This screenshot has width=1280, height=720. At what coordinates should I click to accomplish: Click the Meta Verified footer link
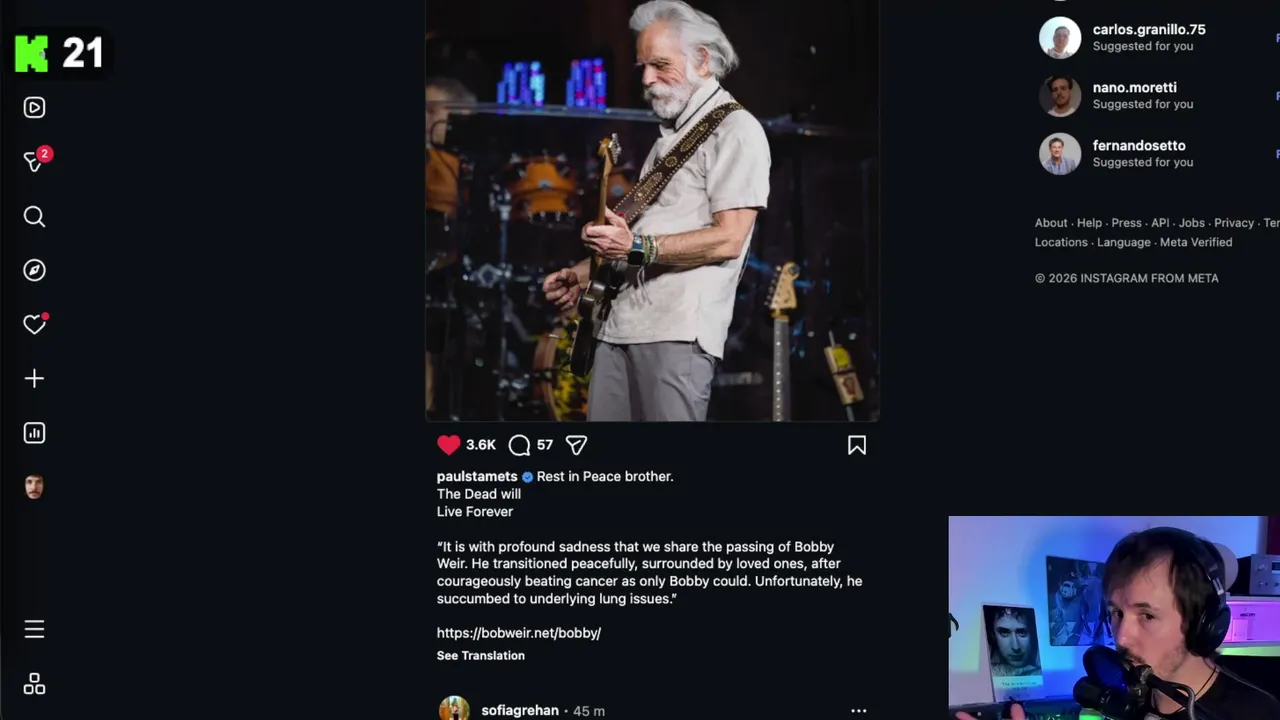1196,242
